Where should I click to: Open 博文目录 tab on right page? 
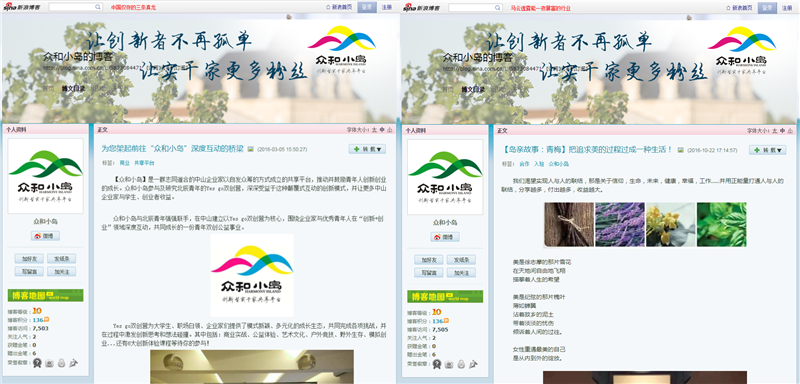pyautogui.click(x=473, y=89)
